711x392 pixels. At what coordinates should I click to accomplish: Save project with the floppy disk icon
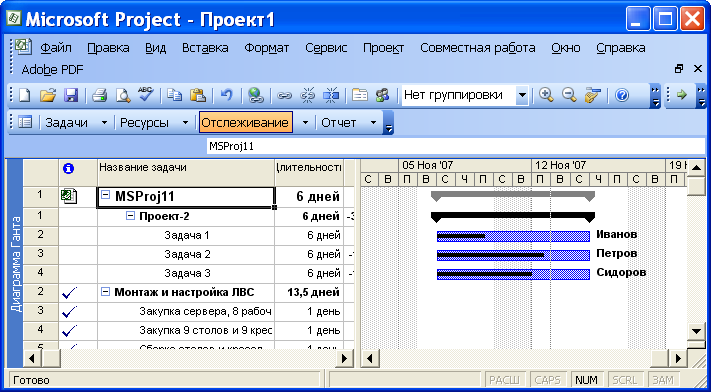tap(71, 95)
